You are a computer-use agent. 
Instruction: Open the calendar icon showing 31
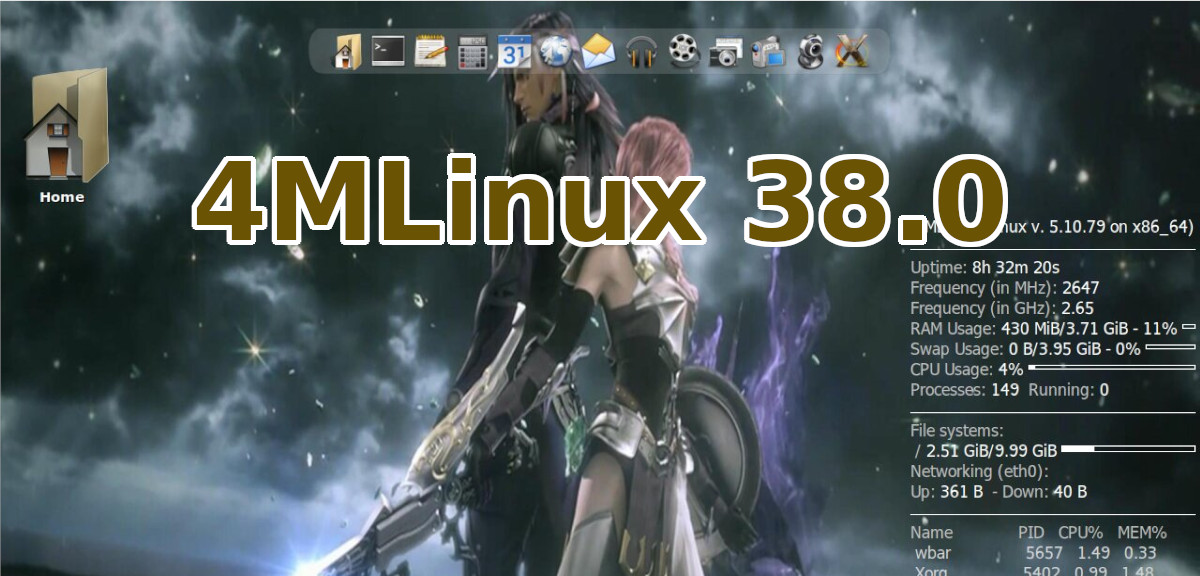tap(513, 50)
